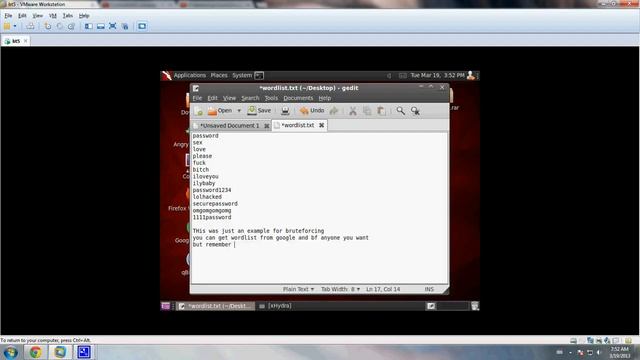Click the Ln 17, Col 14 status entry

point(383,289)
